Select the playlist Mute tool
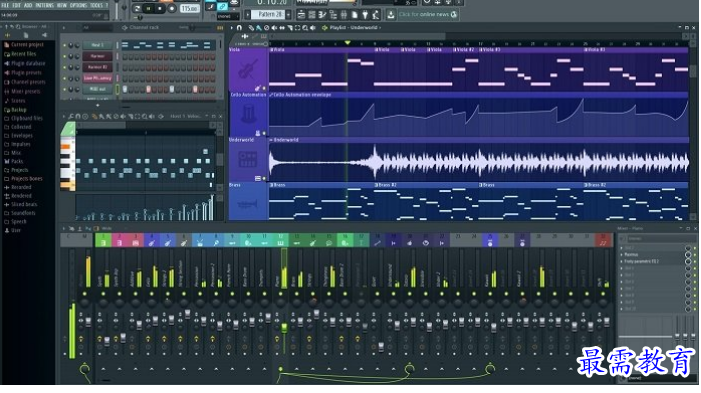Image resolution: width=701 pixels, height=393 pixels. coord(274,28)
